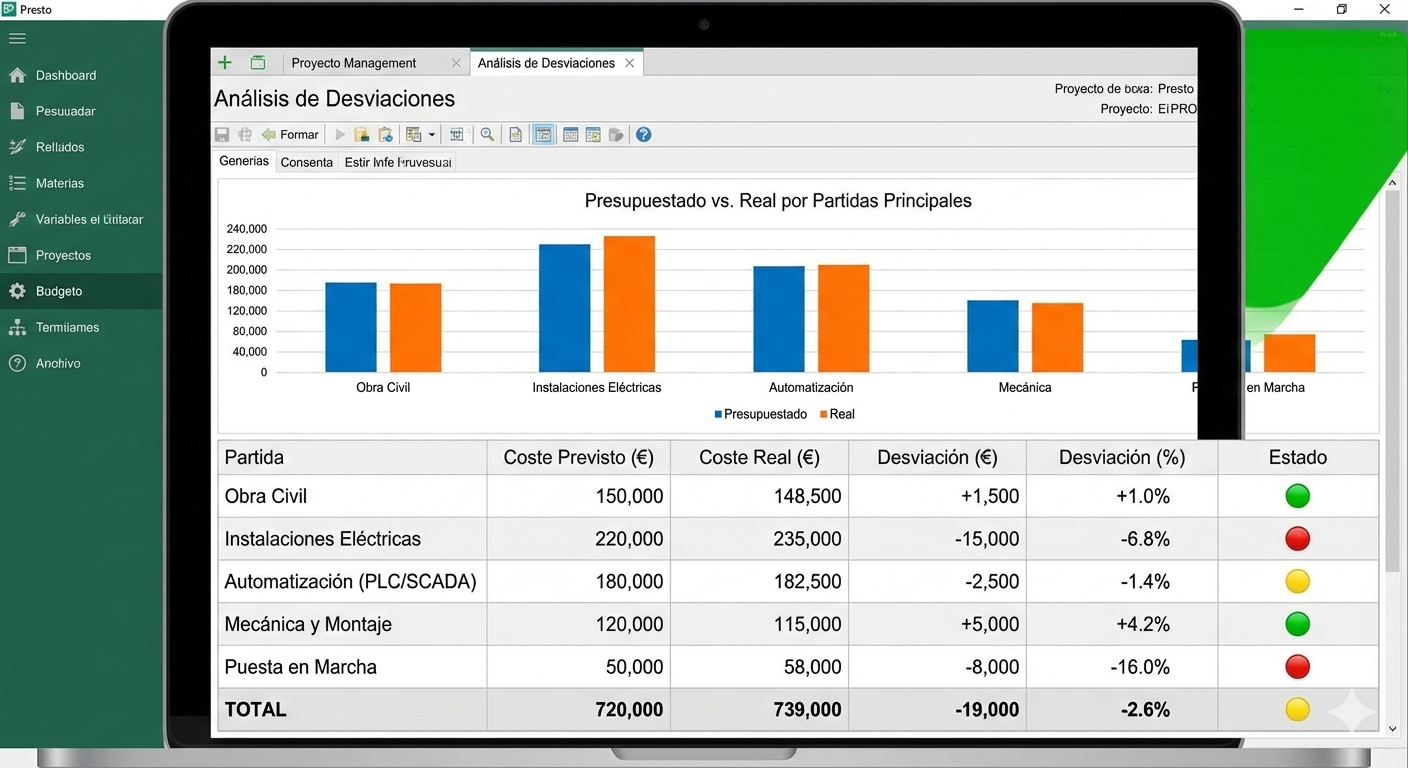Click the document page toolbar icon
This screenshot has height=768, width=1408.
pyautogui.click(x=516, y=134)
